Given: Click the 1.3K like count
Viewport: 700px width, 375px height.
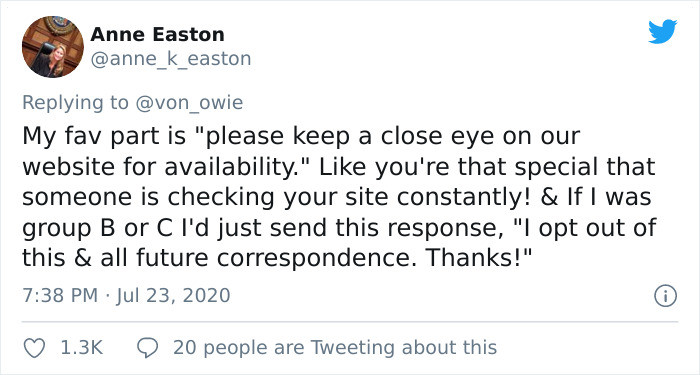Looking at the screenshot, I should (x=82, y=348).
